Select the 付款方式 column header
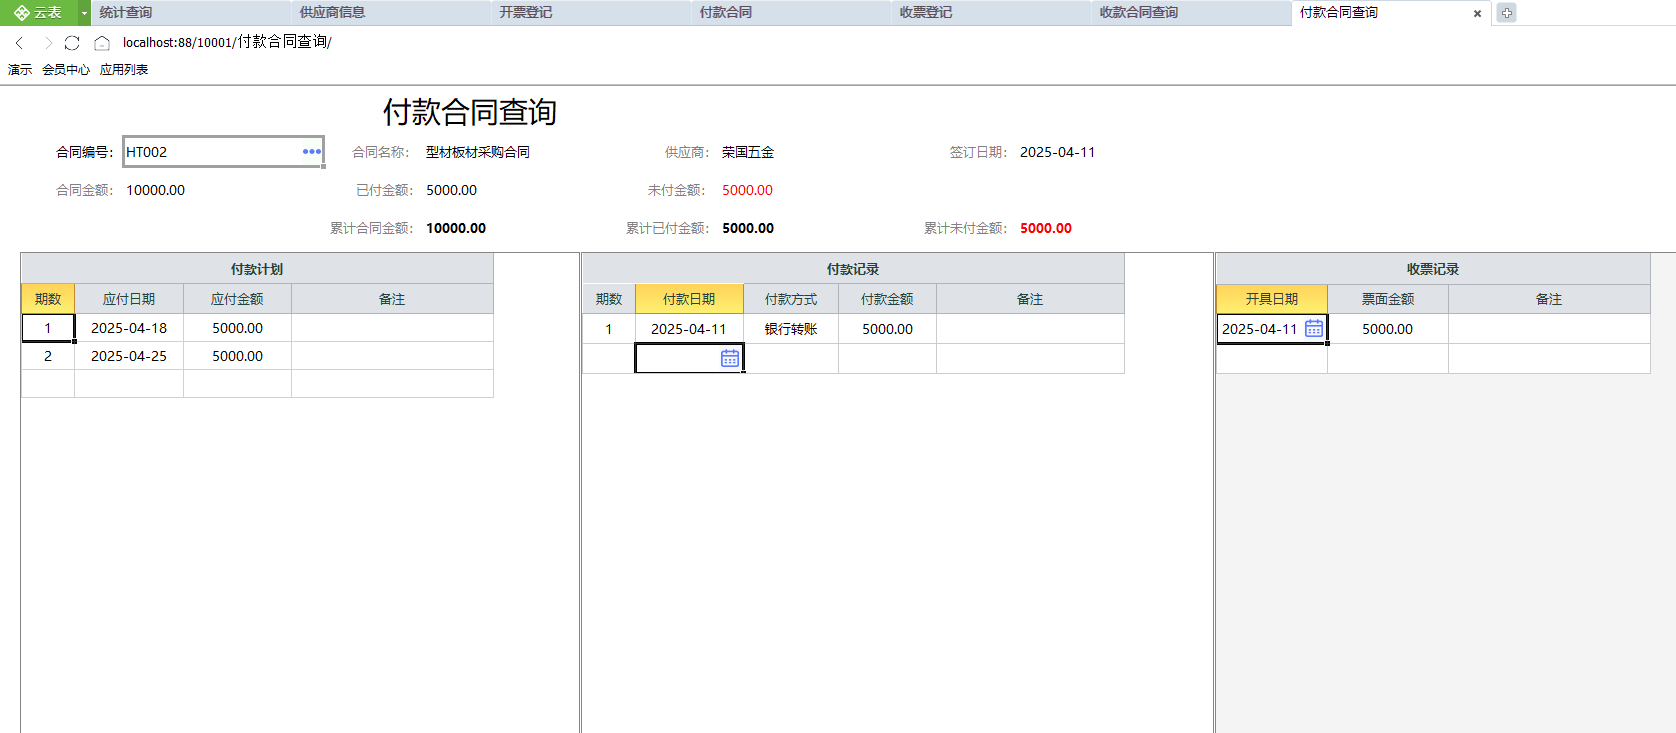 (x=791, y=299)
